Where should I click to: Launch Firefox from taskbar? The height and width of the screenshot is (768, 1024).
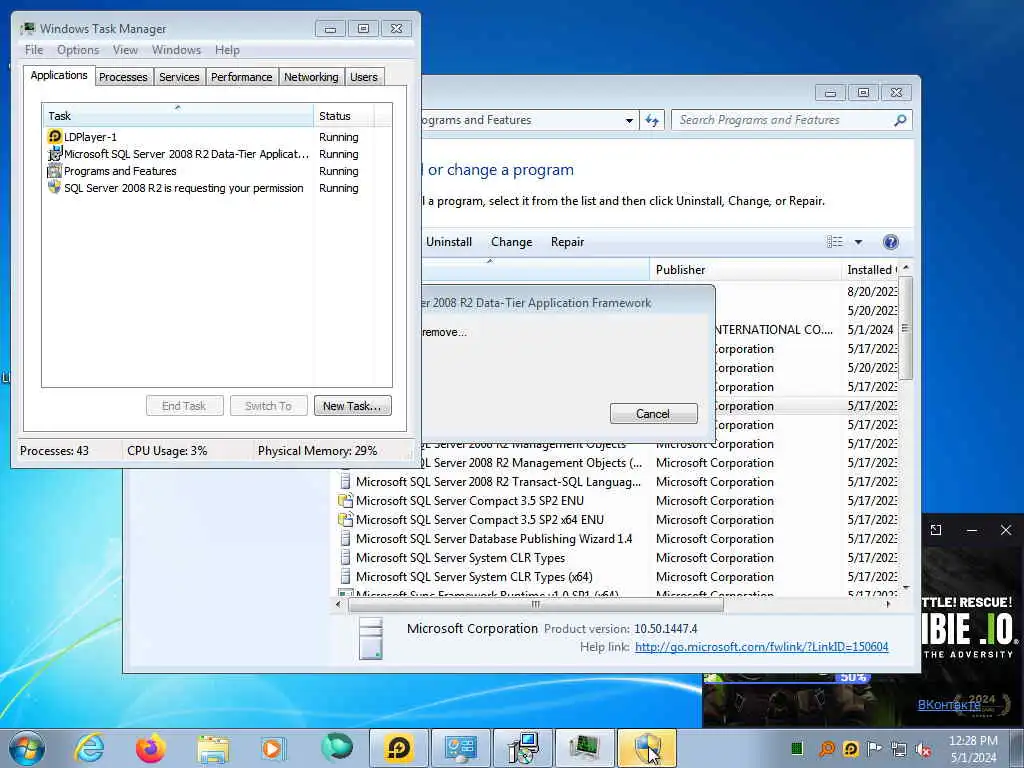150,748
